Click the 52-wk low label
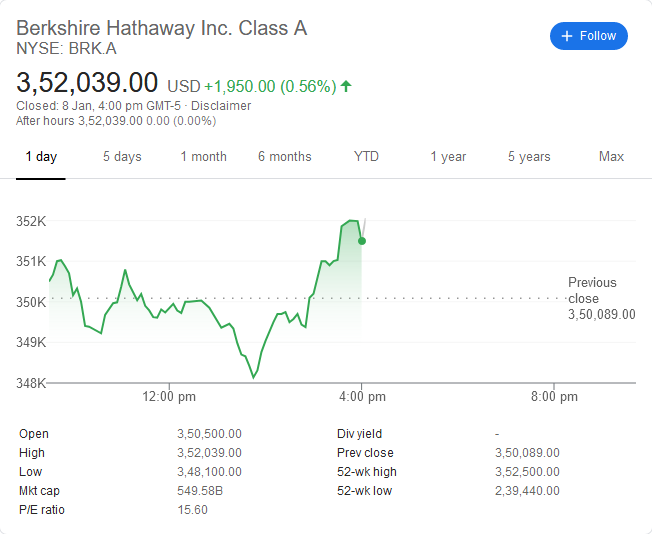Screen dimensions: 652x534 point(364,491)
